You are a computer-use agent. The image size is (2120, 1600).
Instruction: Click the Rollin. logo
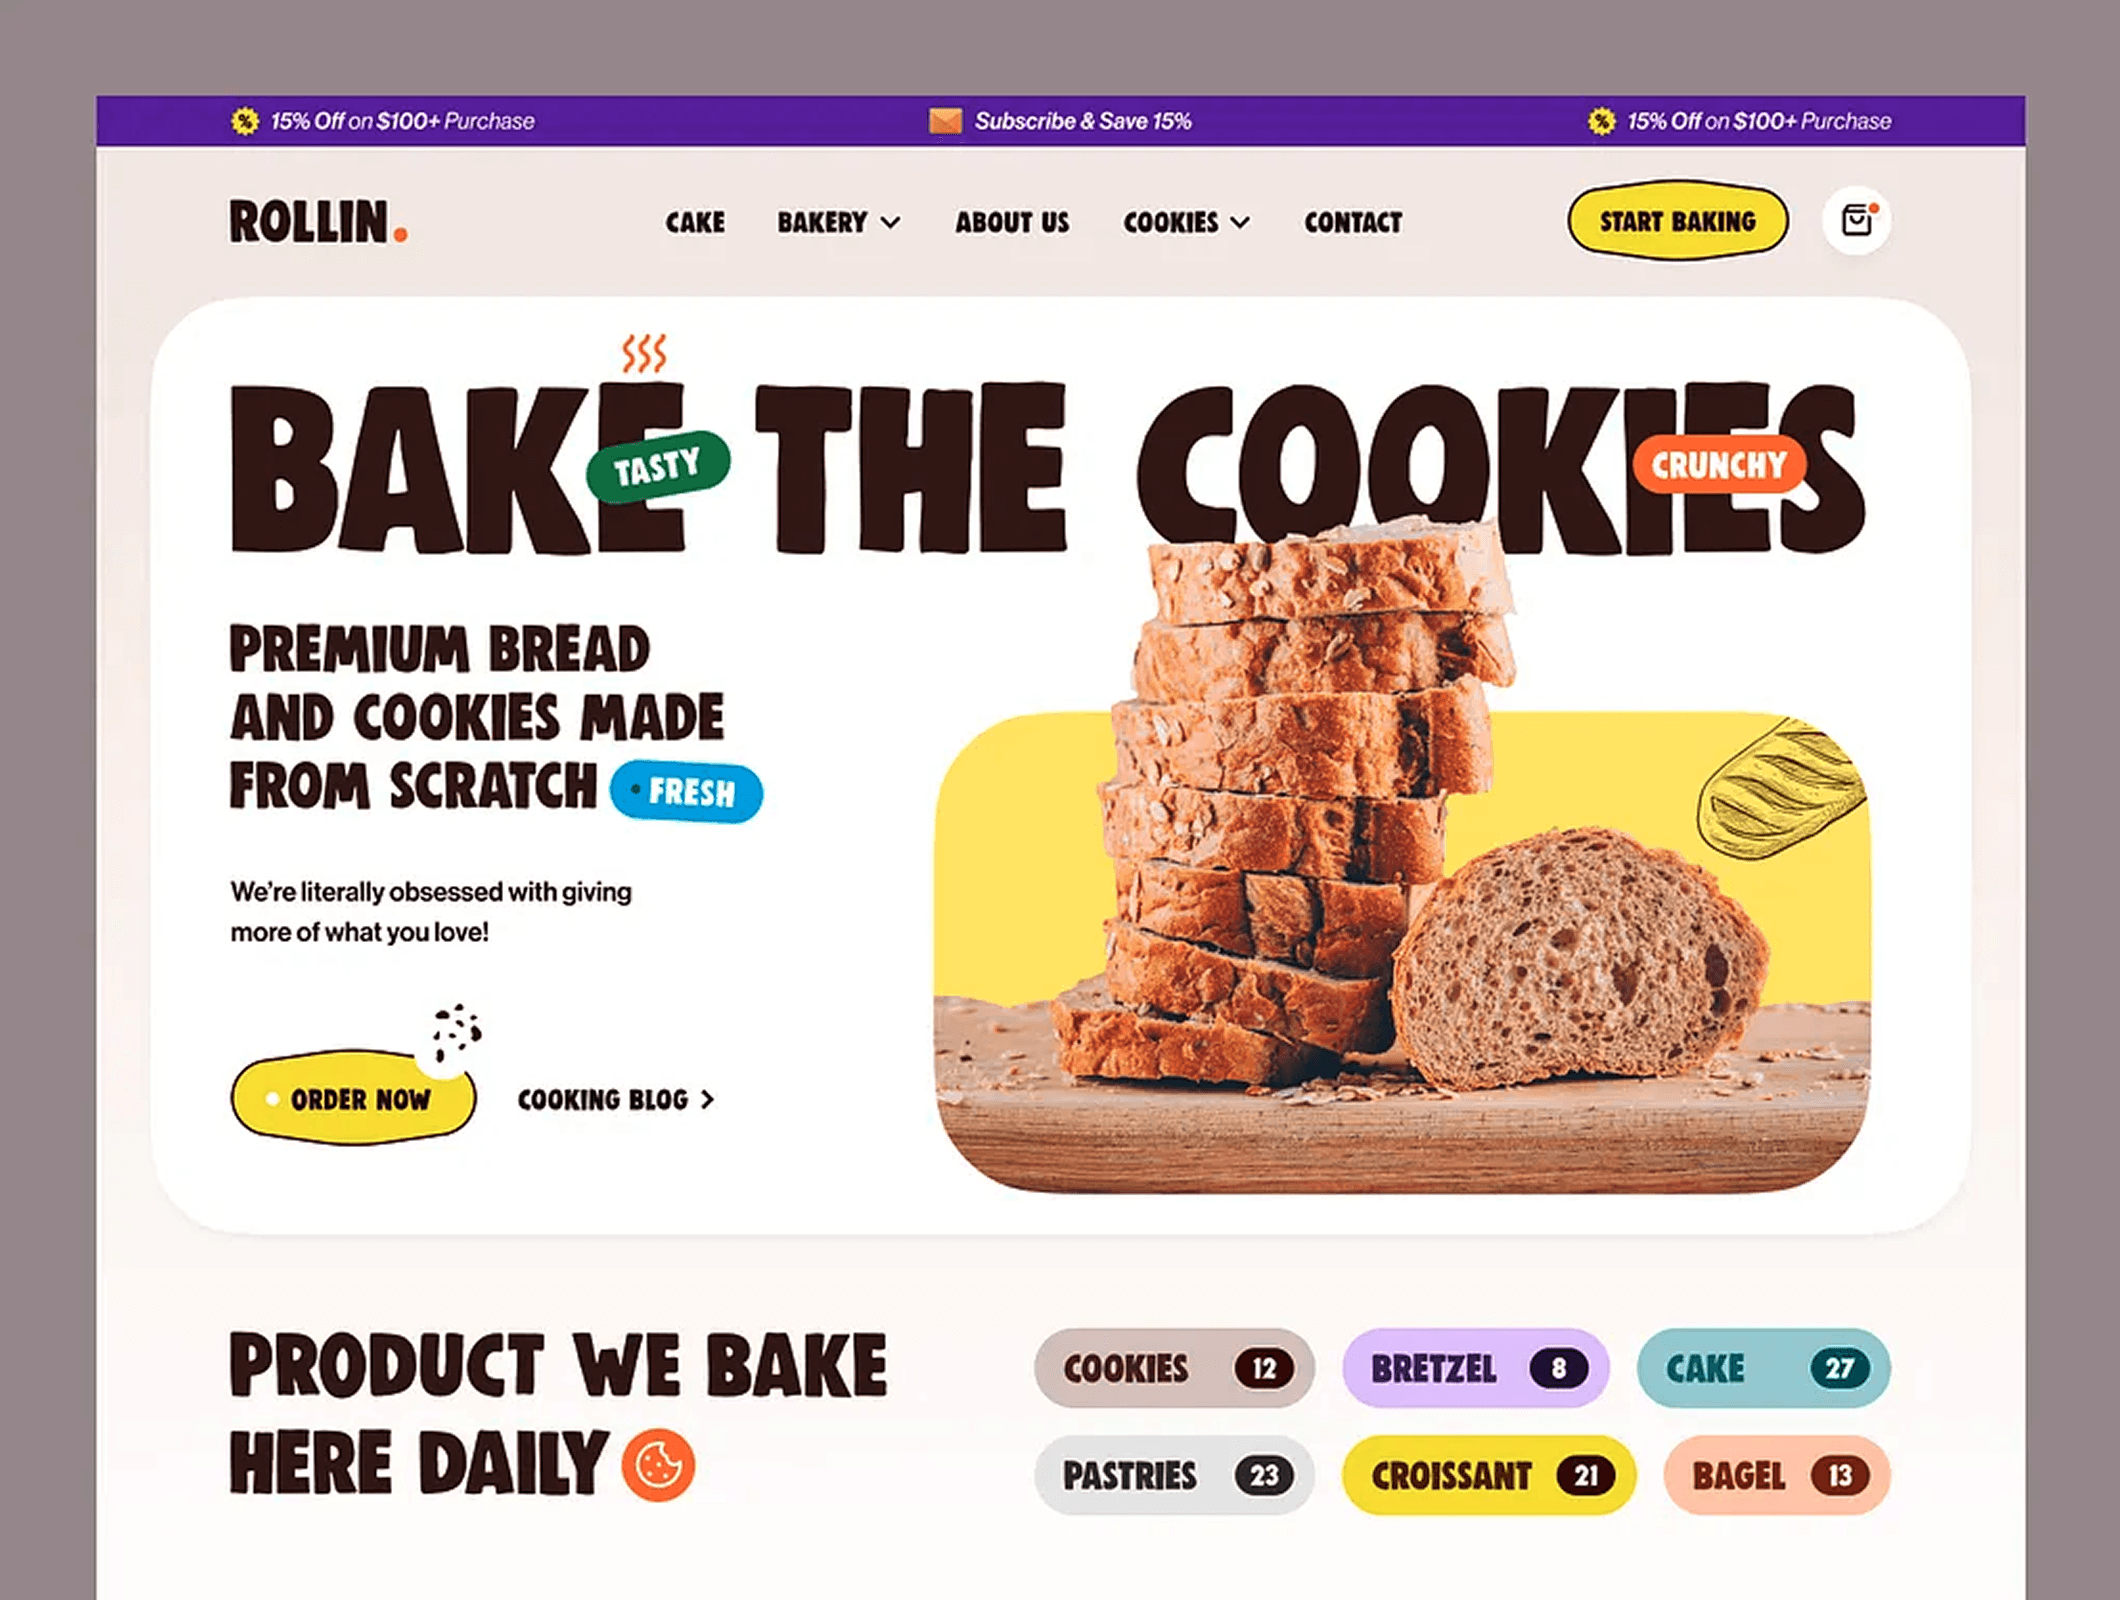click(319, 221)
